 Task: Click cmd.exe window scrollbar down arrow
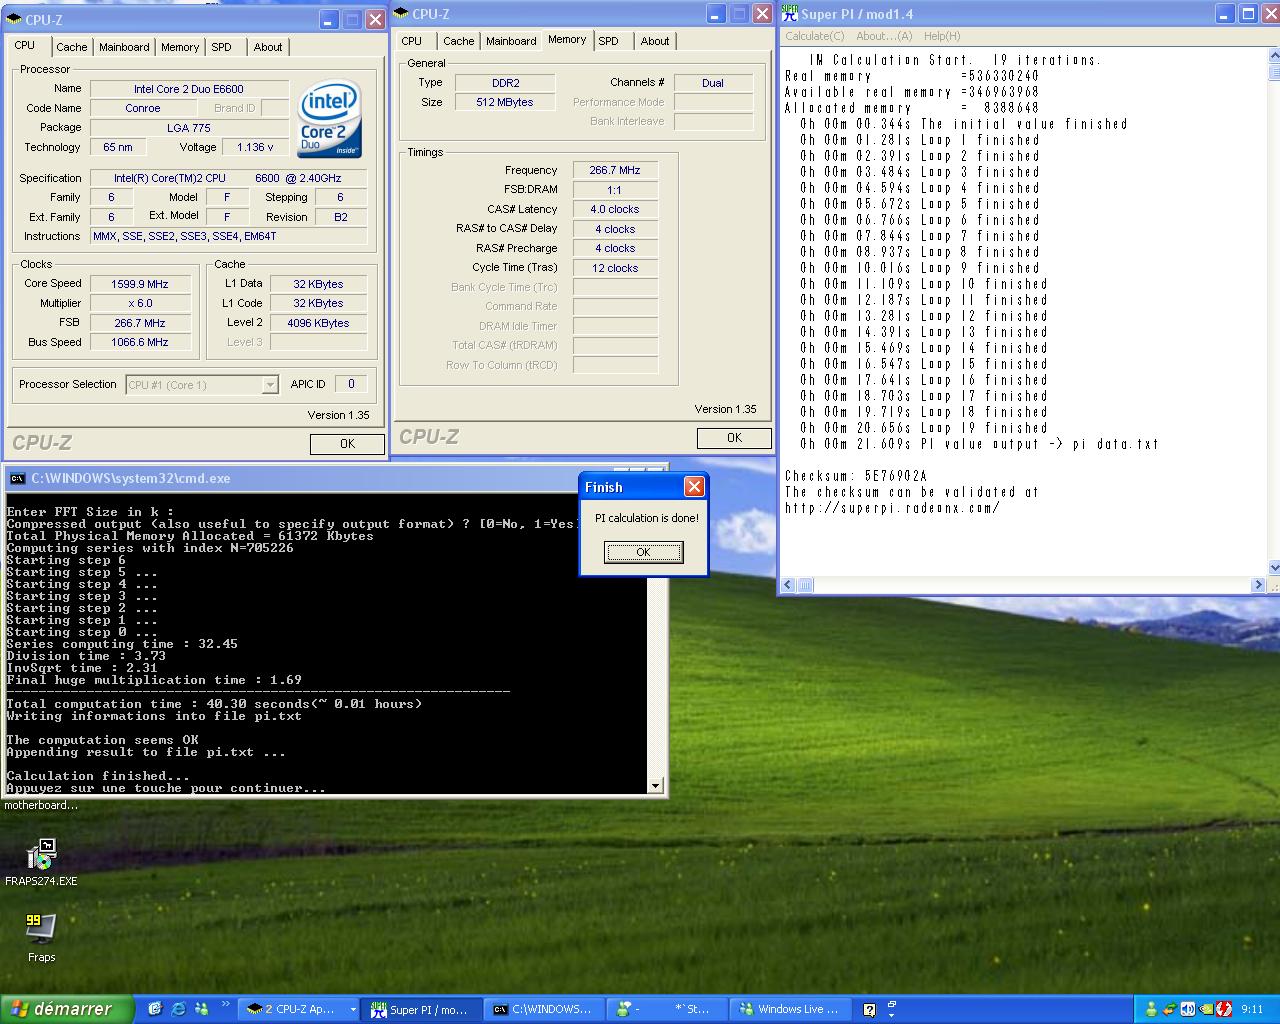click(655, 786)
